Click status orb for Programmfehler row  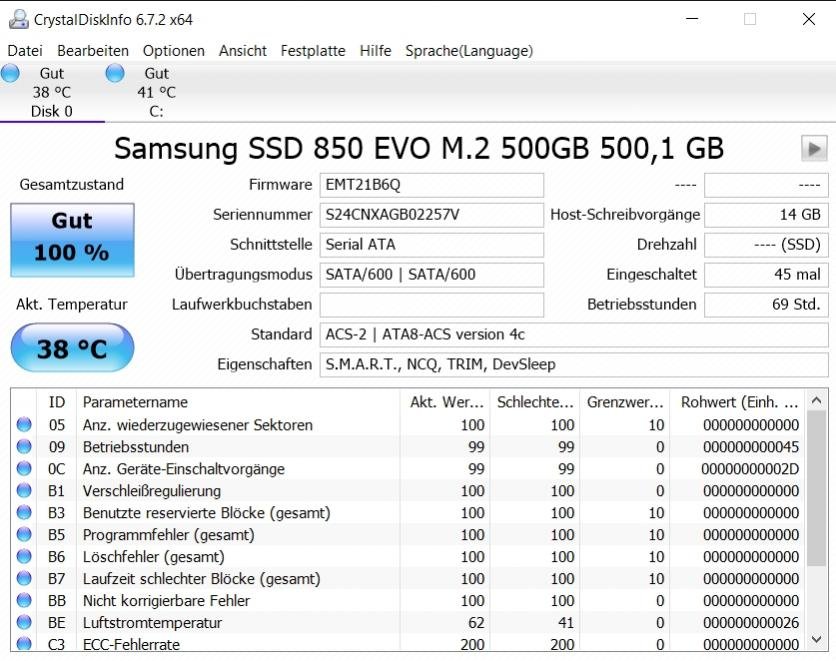(24, 534)
